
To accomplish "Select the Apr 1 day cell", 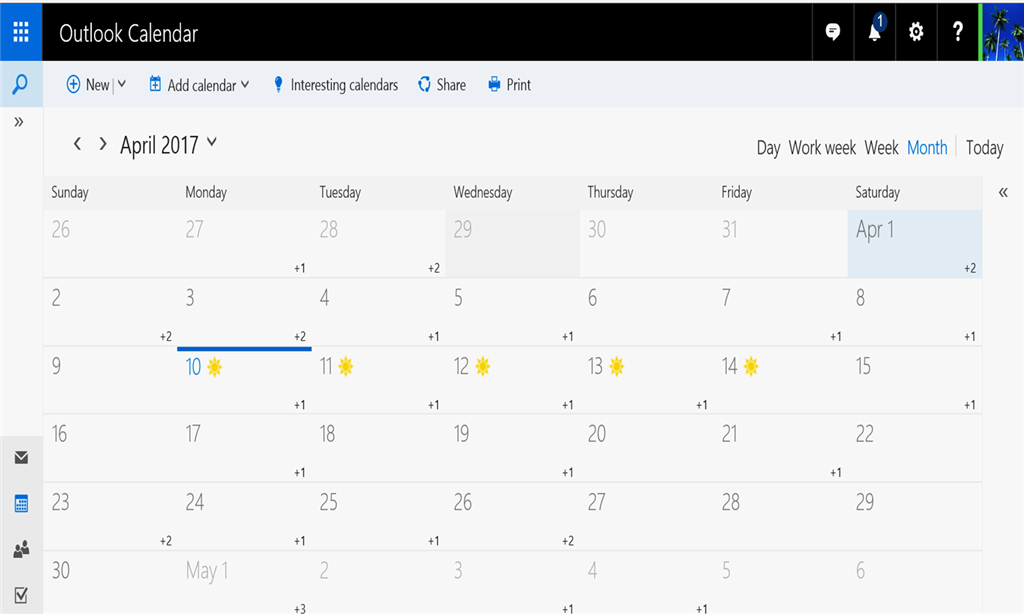I will 914,244.
